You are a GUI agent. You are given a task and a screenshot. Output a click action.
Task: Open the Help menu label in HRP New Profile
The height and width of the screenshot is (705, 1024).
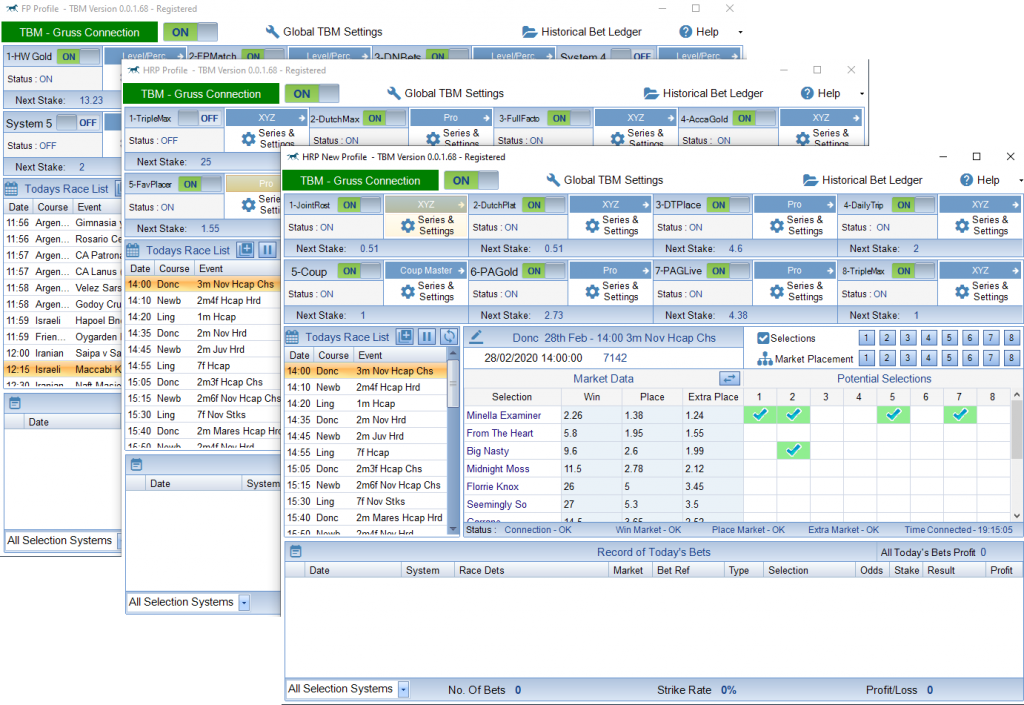[988, 180]
